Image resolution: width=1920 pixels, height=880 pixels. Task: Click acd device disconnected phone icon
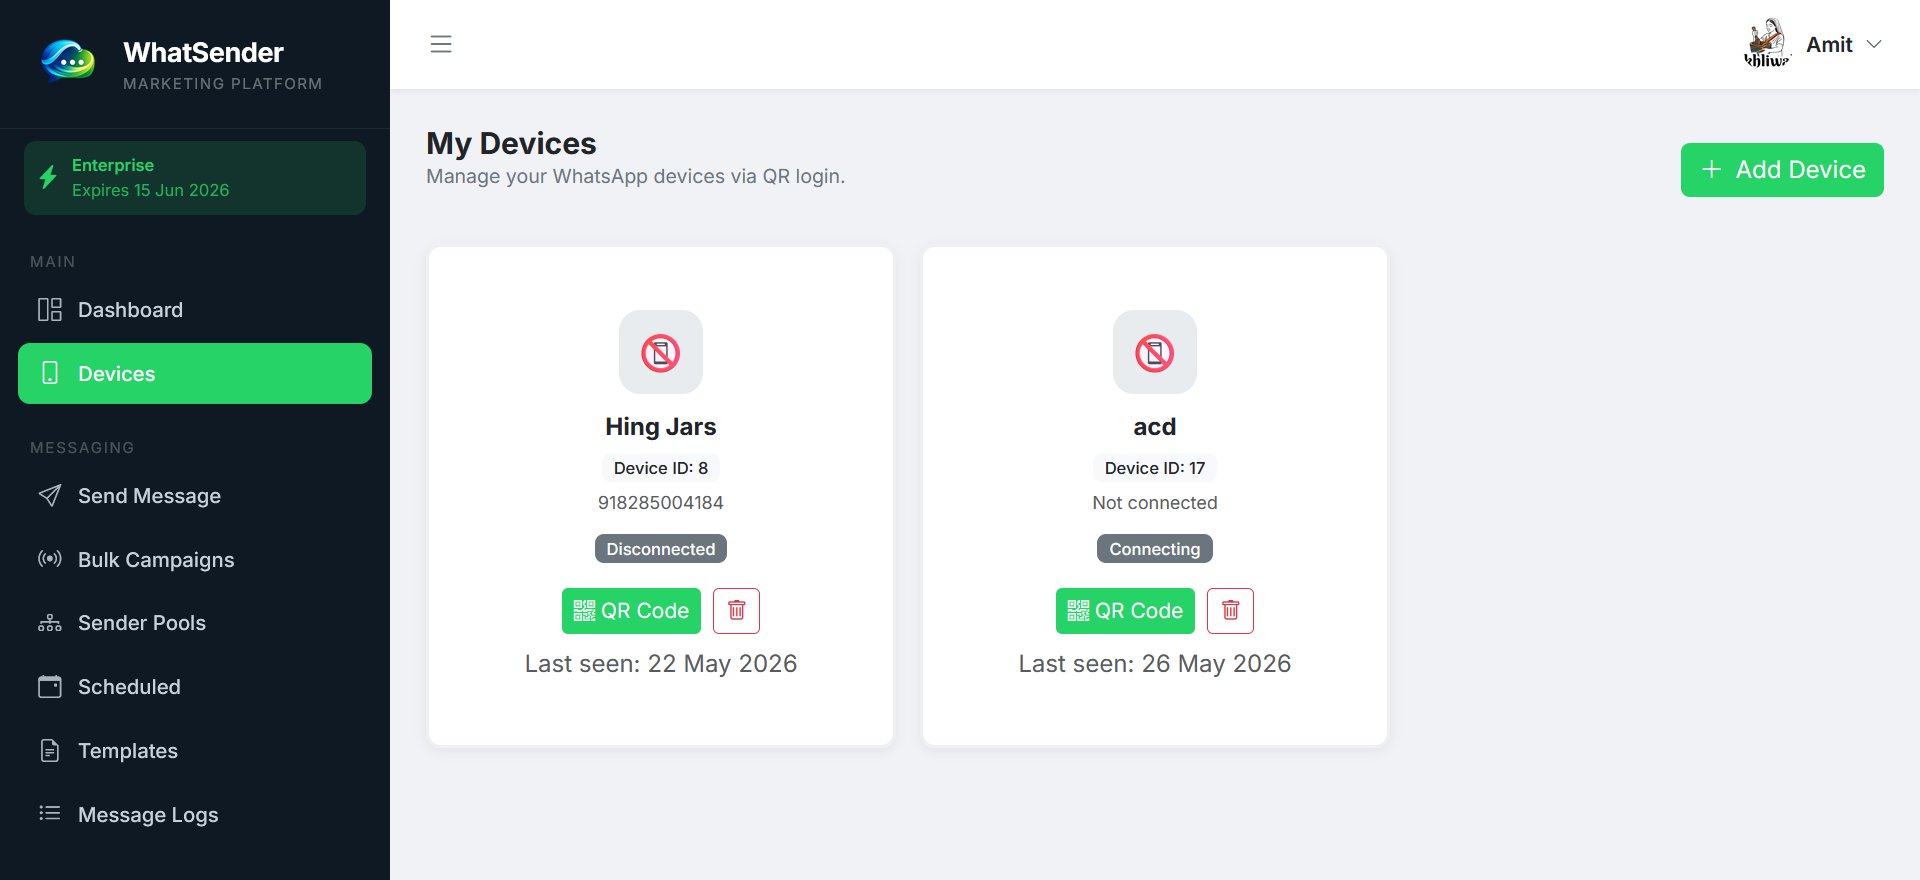1155,352
